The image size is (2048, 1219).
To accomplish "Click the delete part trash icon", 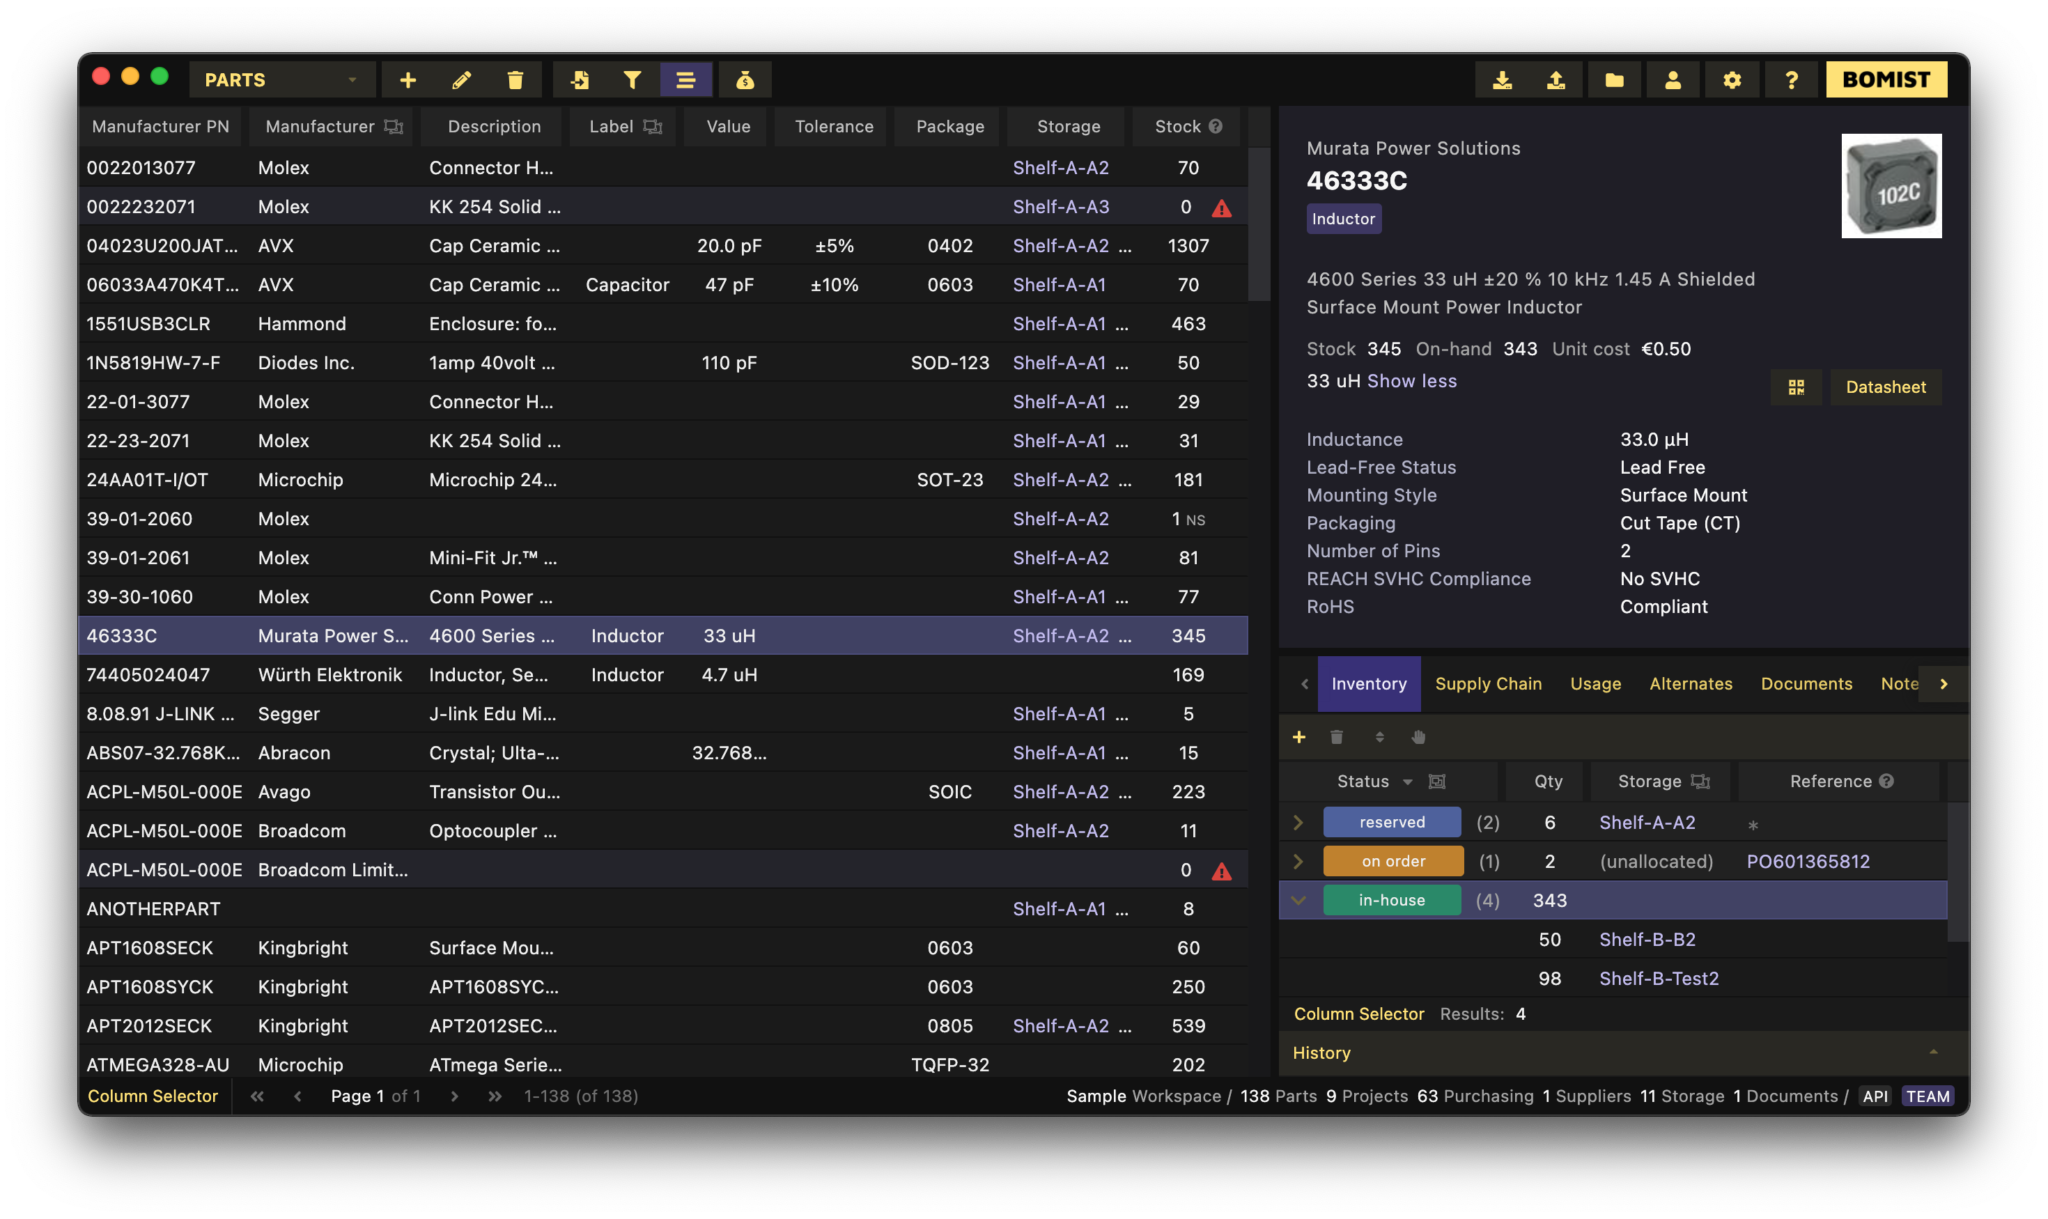I will click(x=515, y=79).
